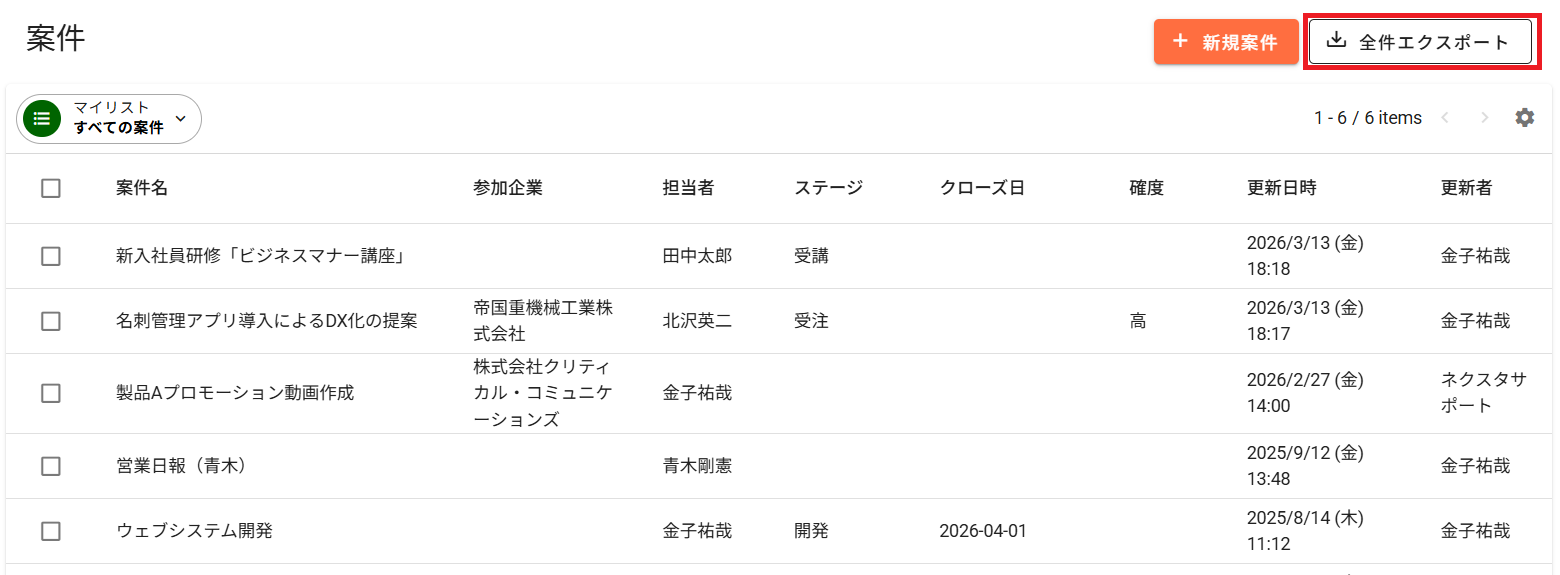This screenshot has height=575, width=1560.
Task: Expand list selector chevron arrow
Action: click(x=181, y=119)
